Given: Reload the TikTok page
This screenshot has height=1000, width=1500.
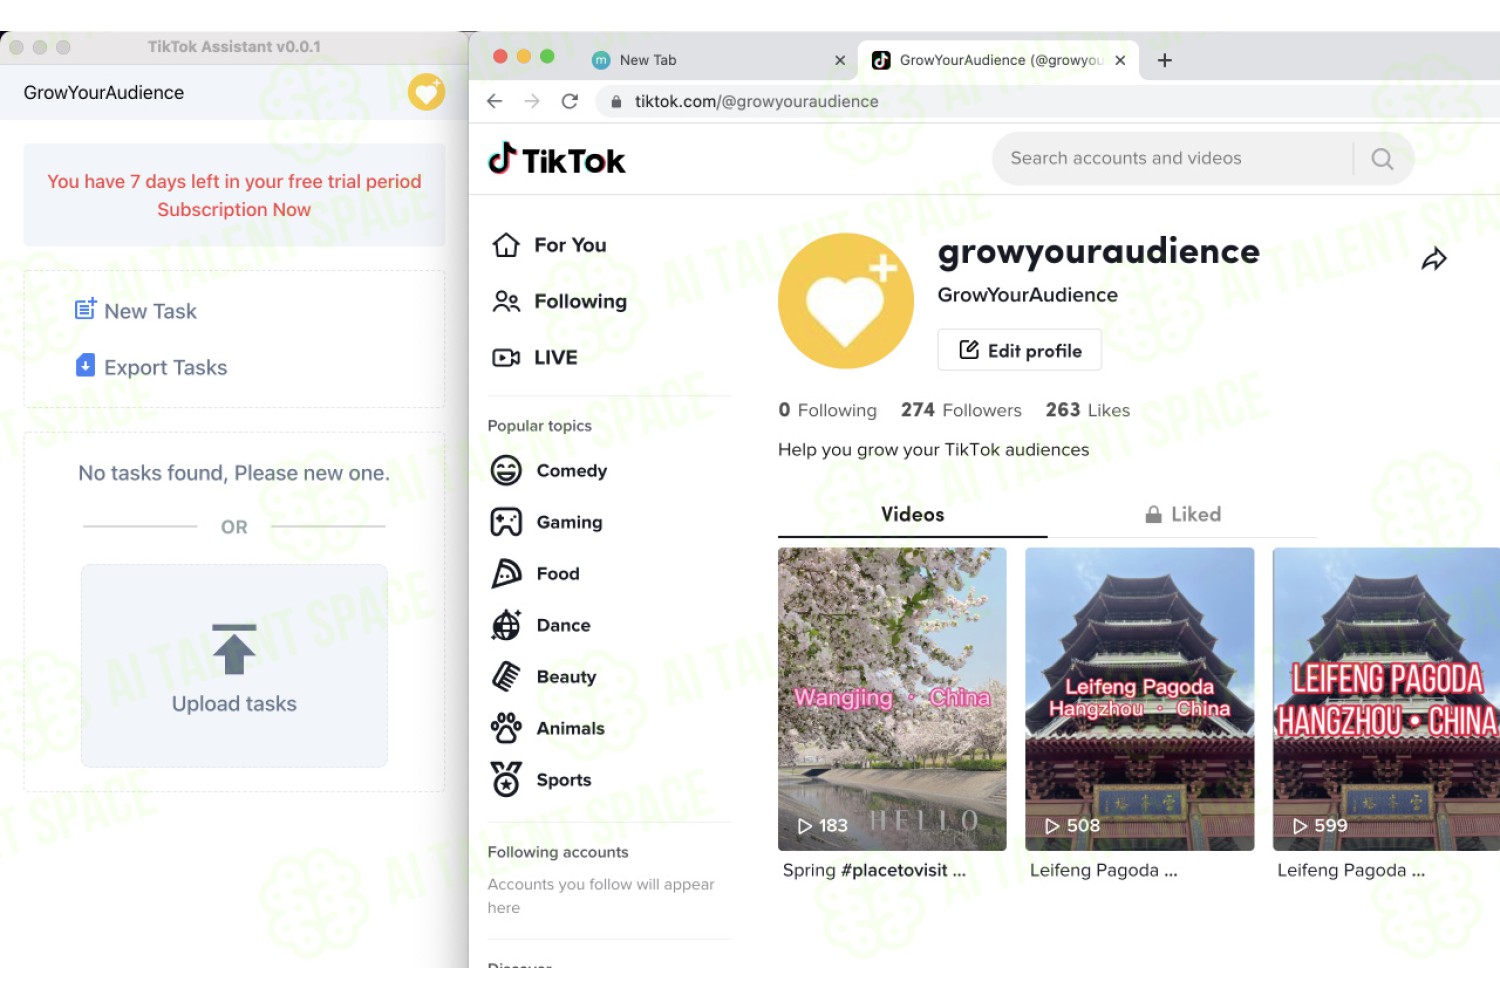Looking at the screenshot, I should pos(570,101).
